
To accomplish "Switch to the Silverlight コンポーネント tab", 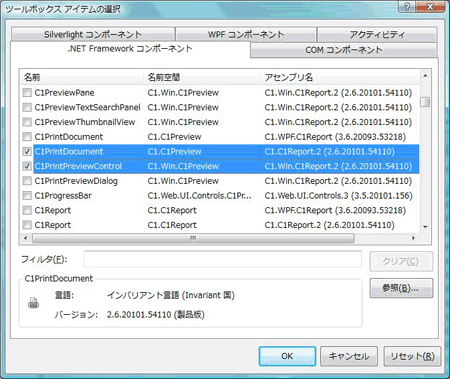I will coord(93,34).
